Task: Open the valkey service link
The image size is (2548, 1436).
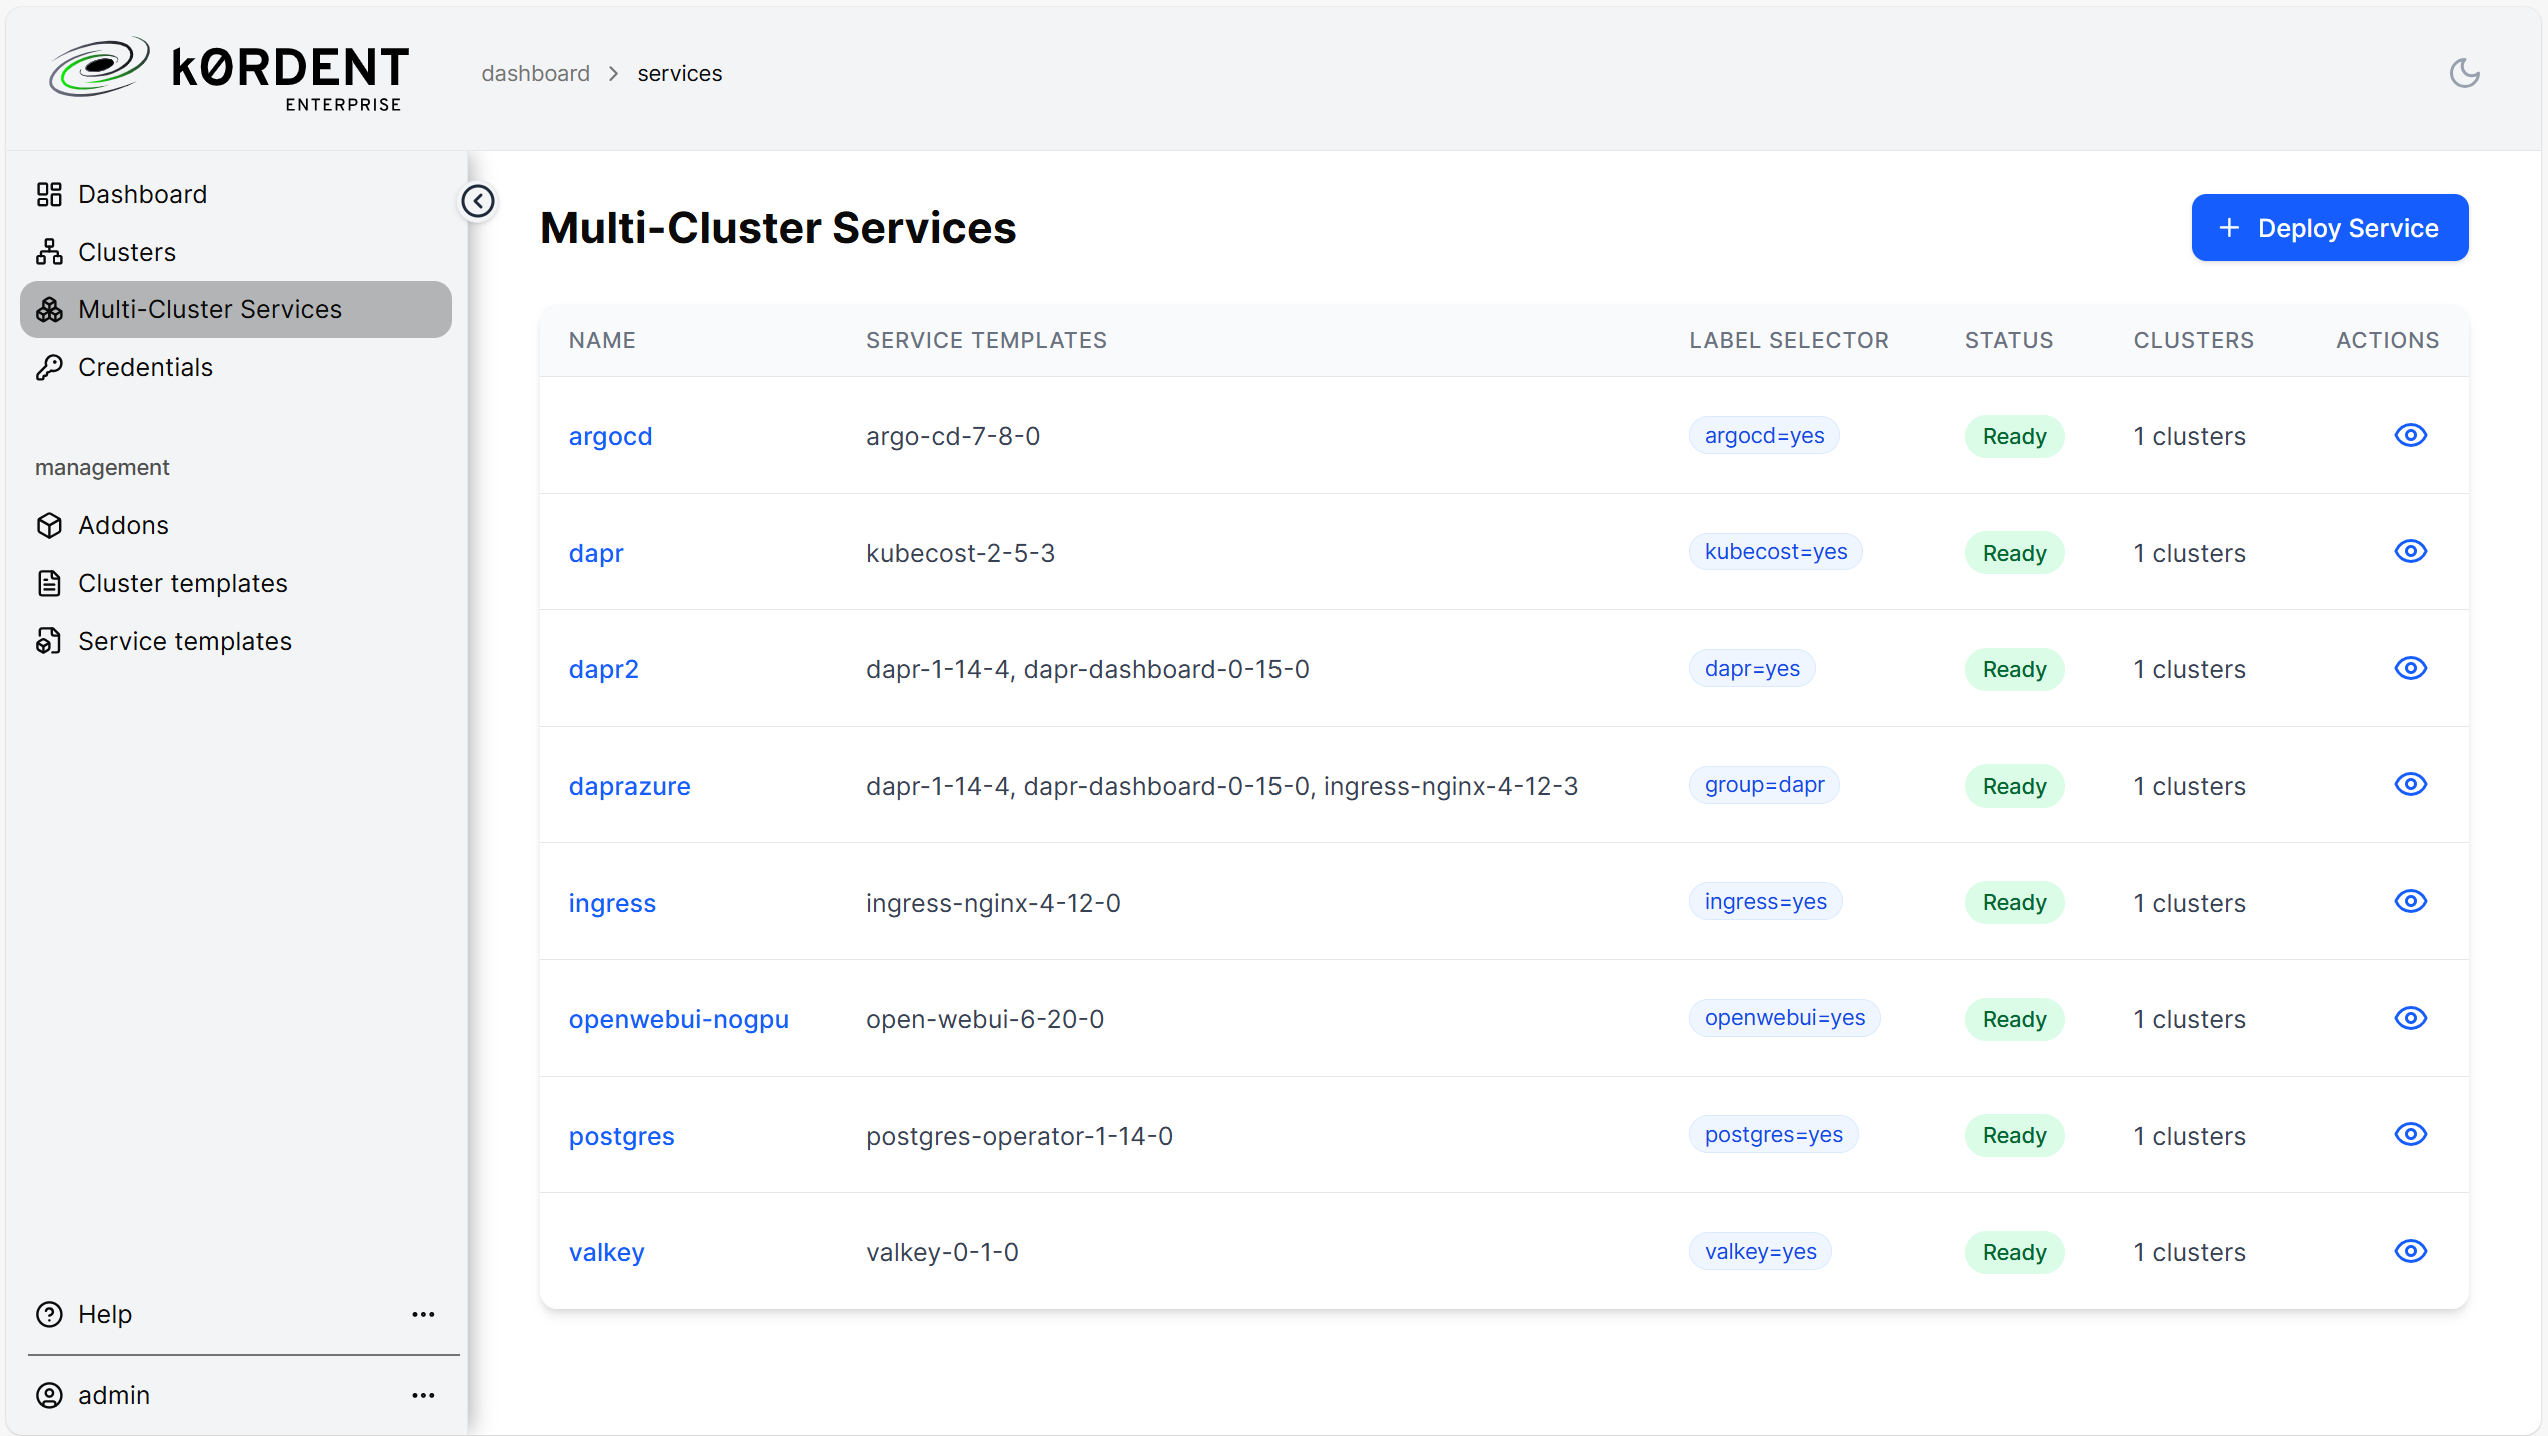Action: [606, 1252]
